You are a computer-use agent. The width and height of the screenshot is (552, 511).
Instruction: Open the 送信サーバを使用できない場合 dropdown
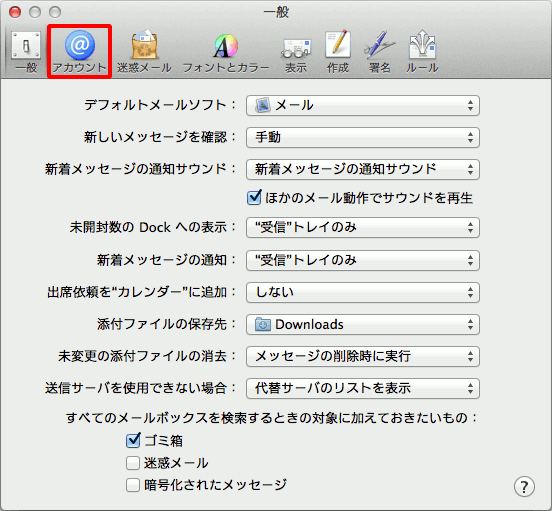pyautogui.click(x=363, y=388)
